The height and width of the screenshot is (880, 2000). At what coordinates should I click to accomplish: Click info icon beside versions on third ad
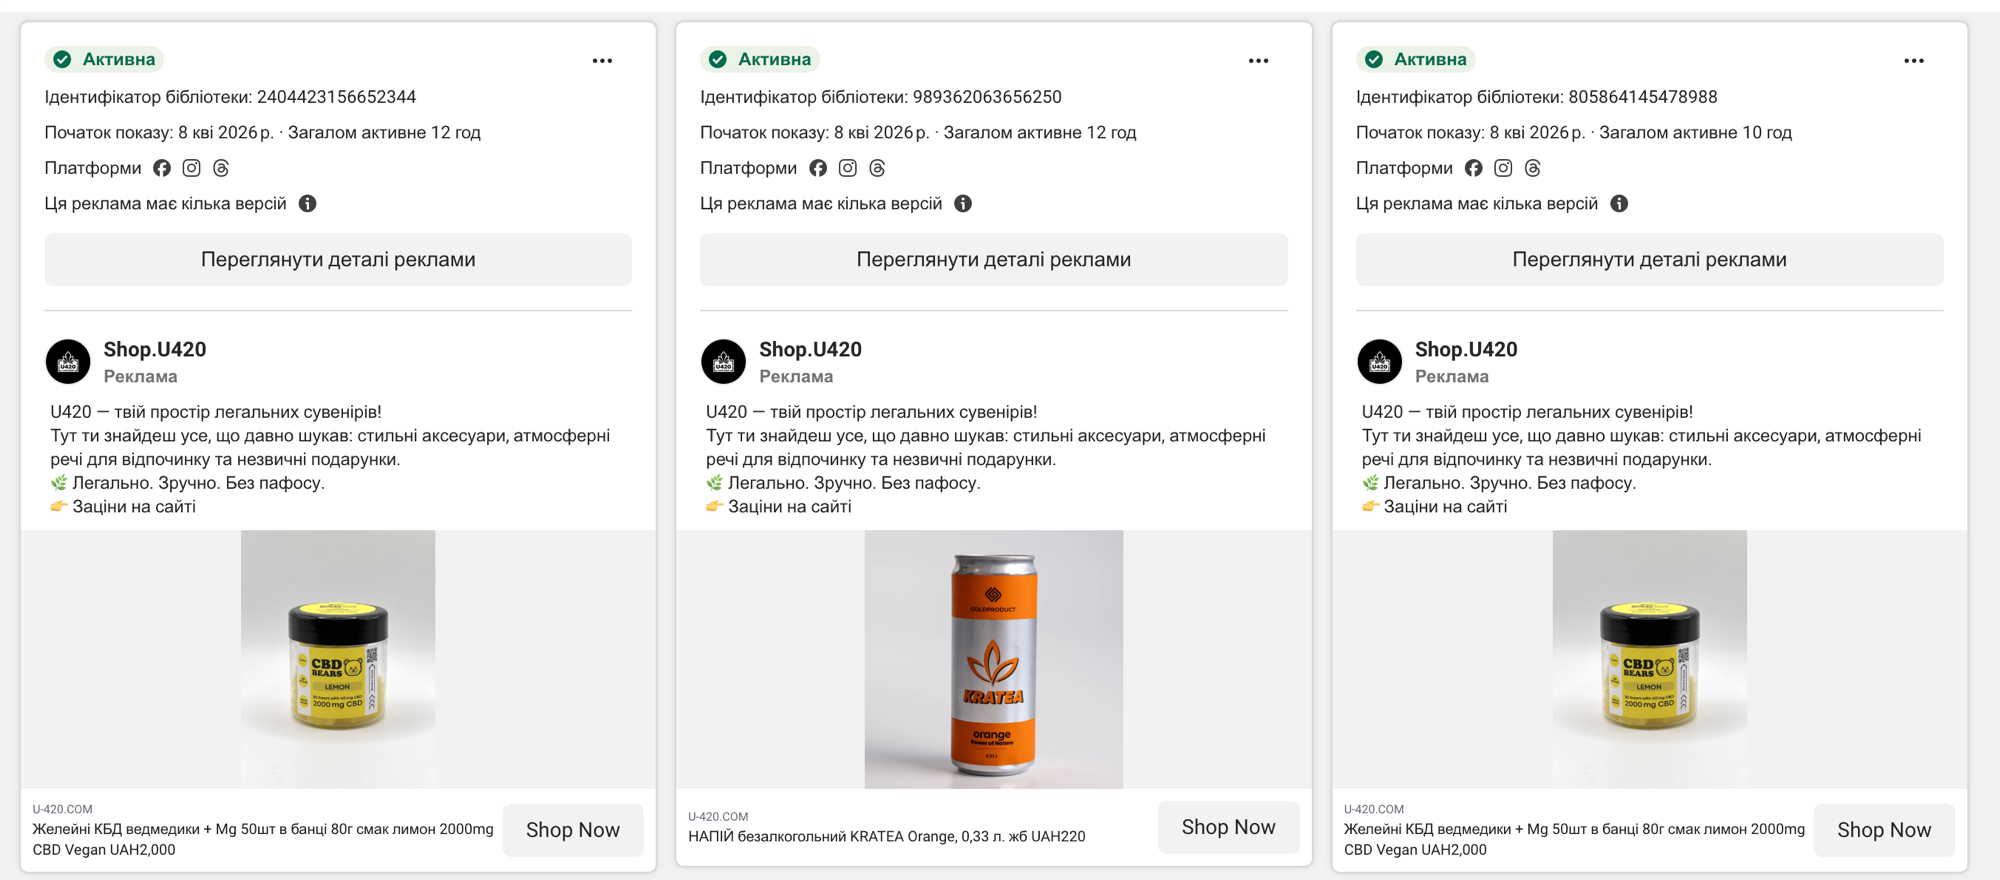point(1619,204)
